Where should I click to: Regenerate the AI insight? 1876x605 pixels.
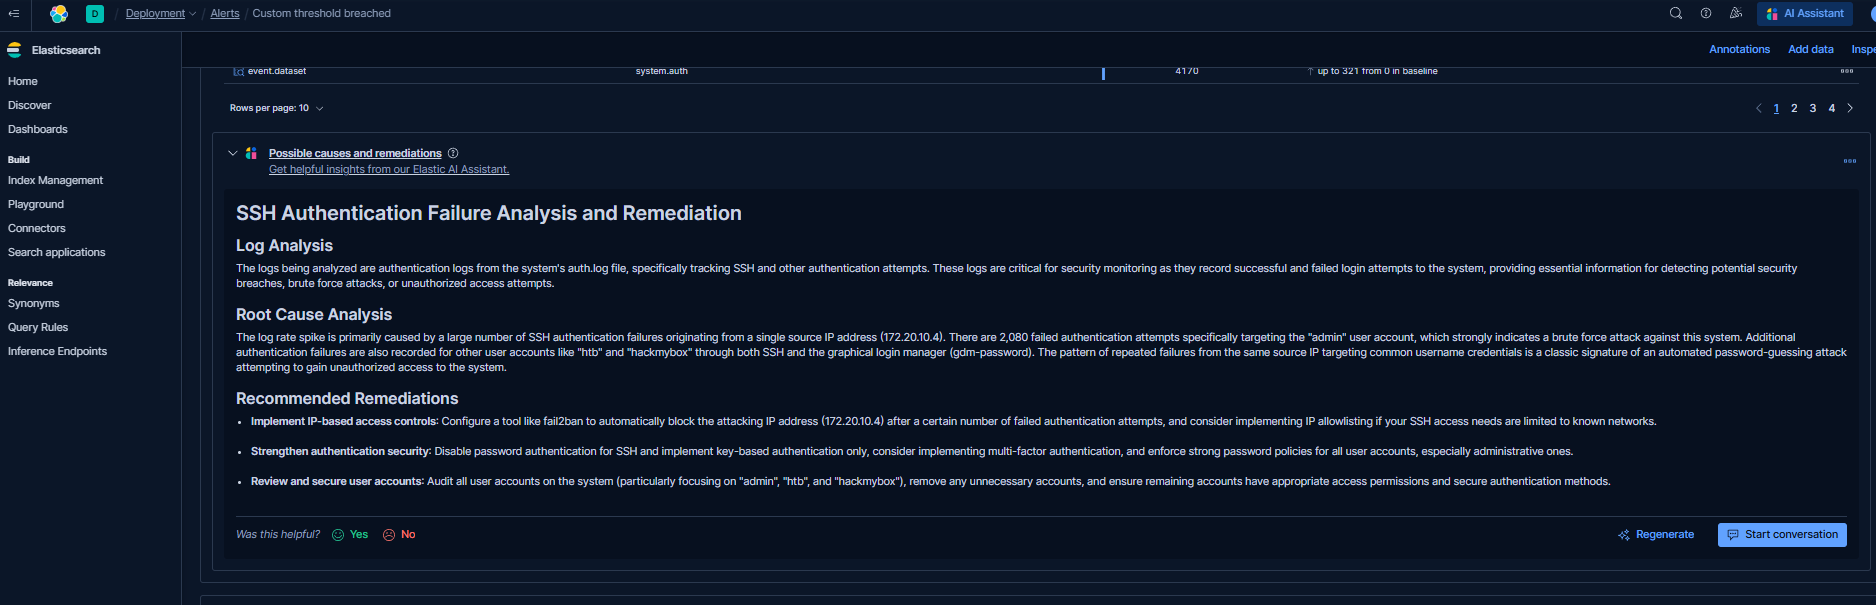[1656, 535]
